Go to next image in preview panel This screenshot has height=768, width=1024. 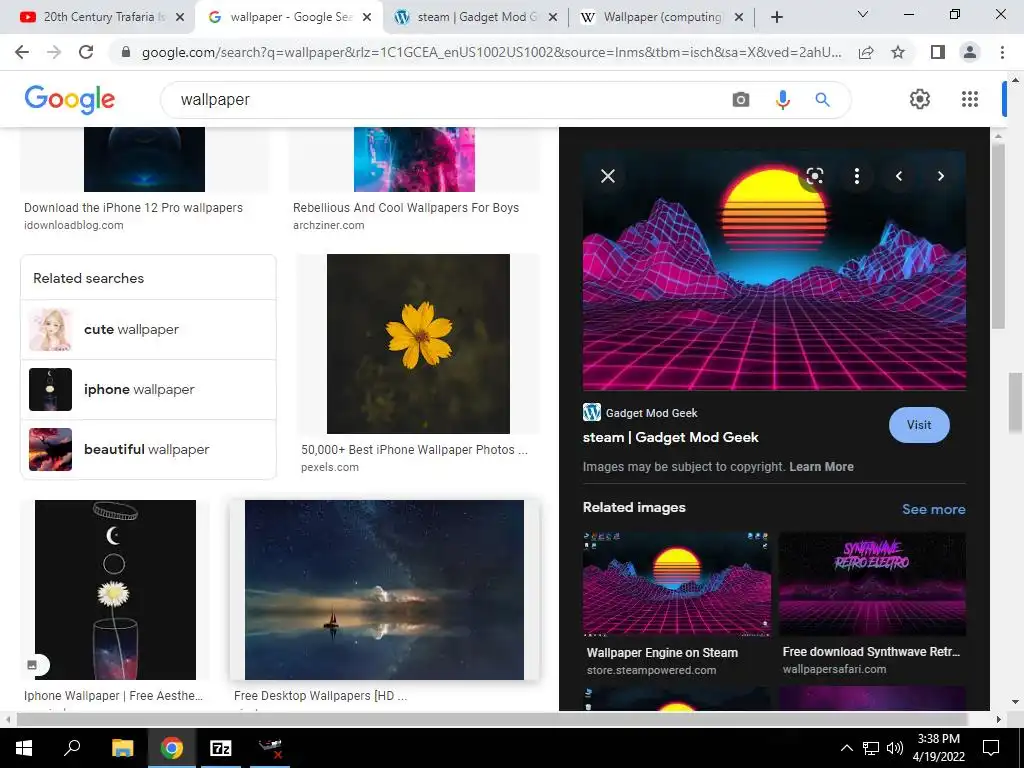[x=940, y=176]
